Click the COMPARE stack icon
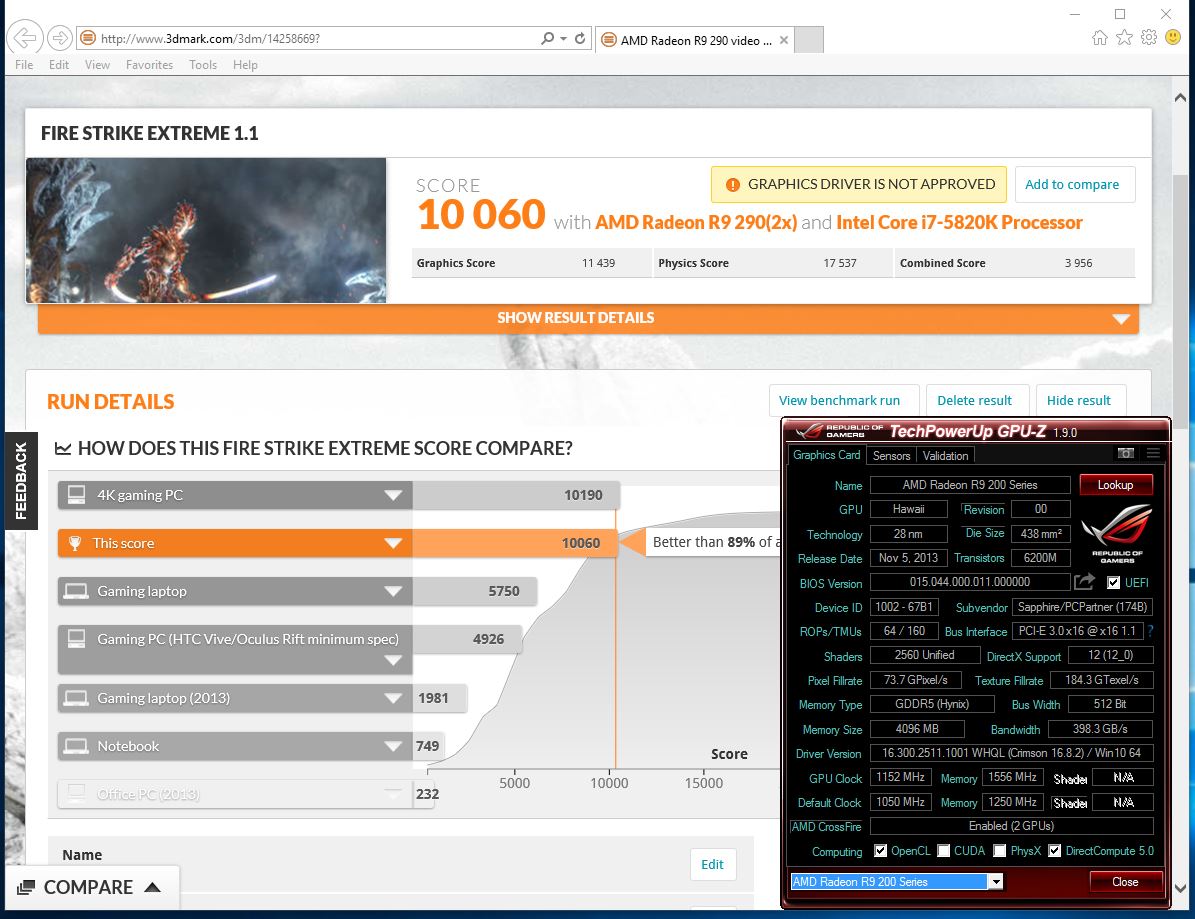The width and height of the screenshot is (1195, 919). pyautogui.click(x=26, y=887)
